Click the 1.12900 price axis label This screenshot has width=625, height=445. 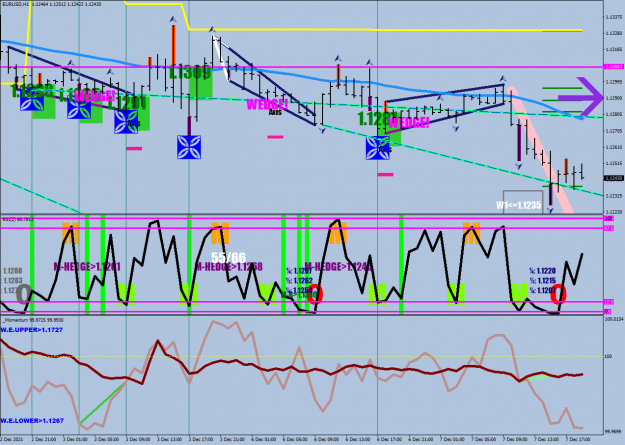[614, 98]
